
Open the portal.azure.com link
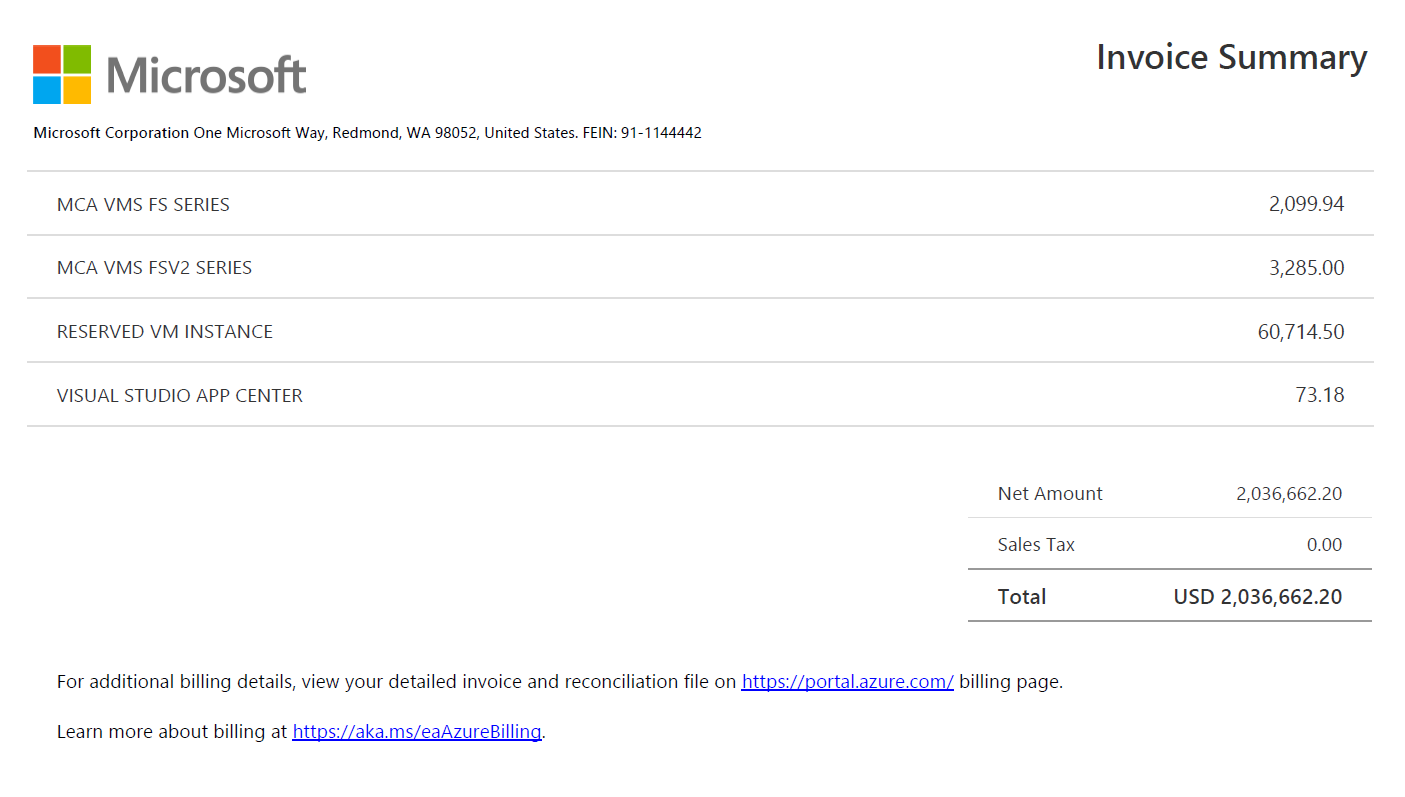[x=847, y=682]
